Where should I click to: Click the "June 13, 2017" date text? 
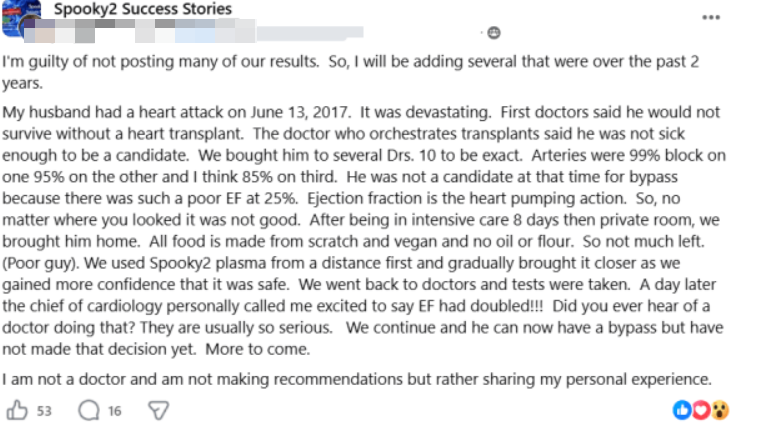point(300,112)
